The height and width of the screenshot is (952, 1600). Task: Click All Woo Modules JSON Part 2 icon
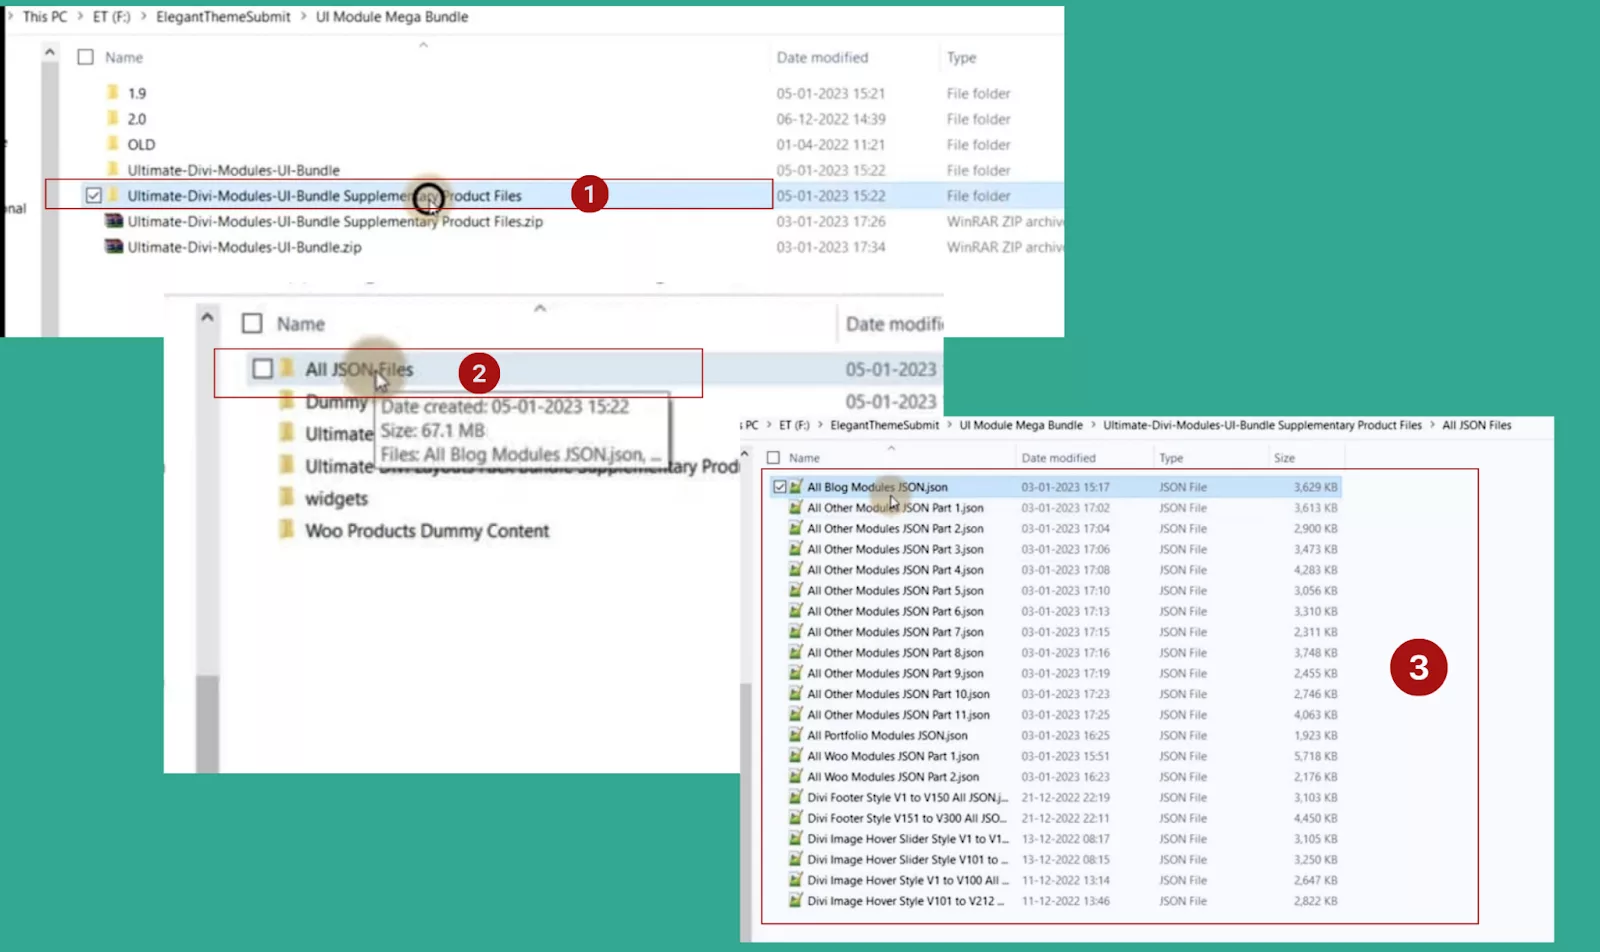796,776
